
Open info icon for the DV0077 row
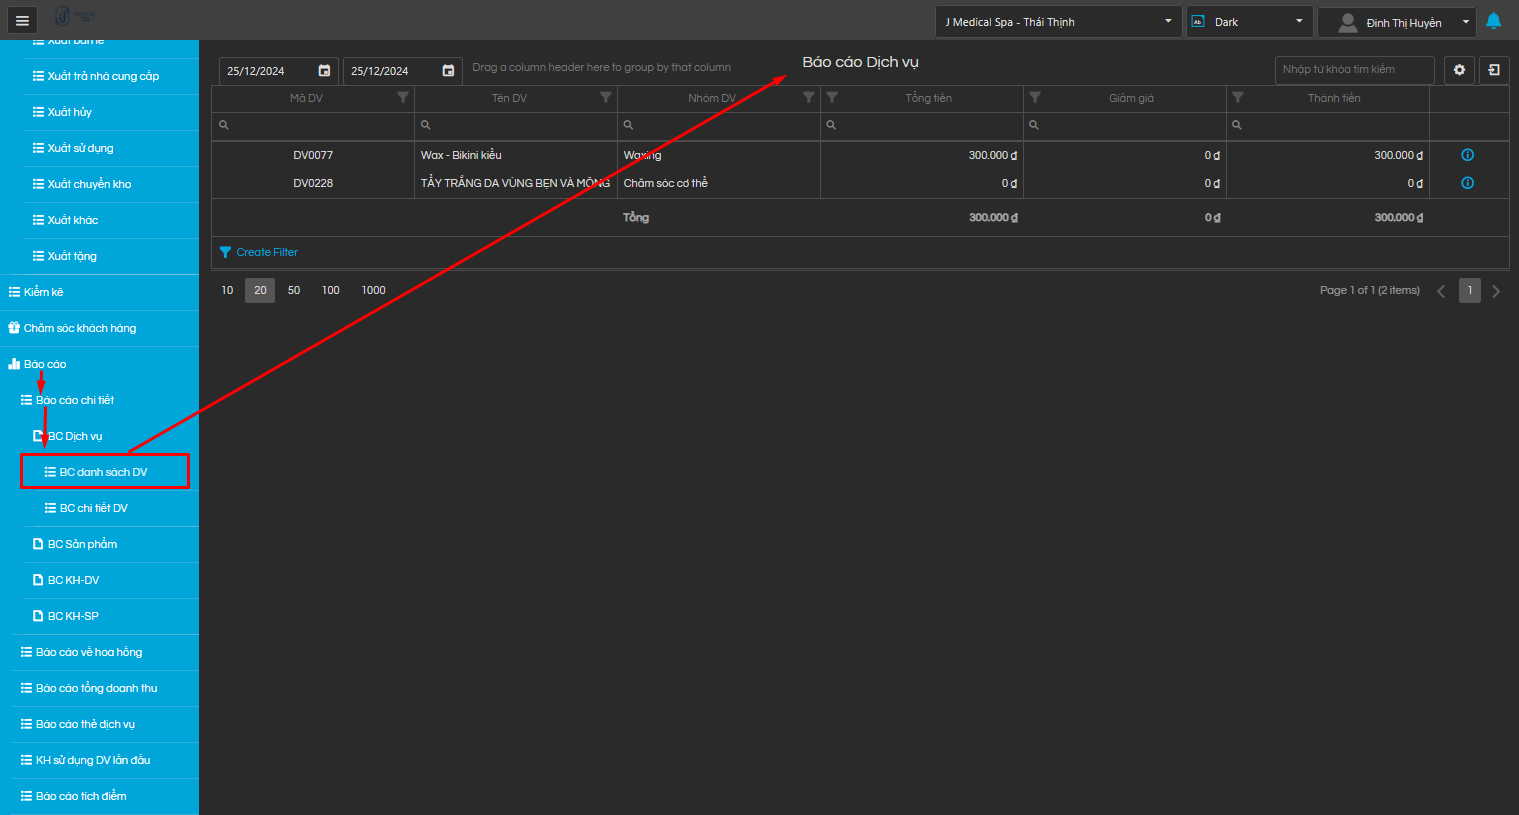[1467, 155]
